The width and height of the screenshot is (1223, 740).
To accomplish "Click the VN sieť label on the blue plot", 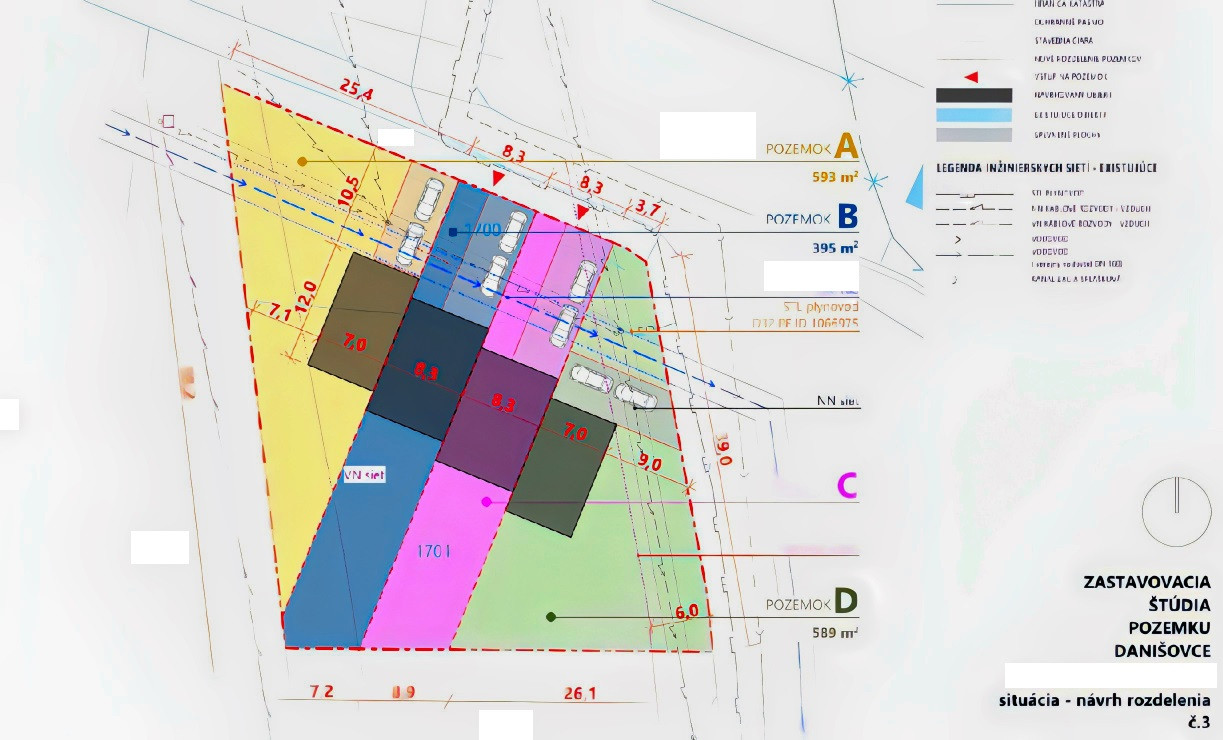I will pos(364,475).
